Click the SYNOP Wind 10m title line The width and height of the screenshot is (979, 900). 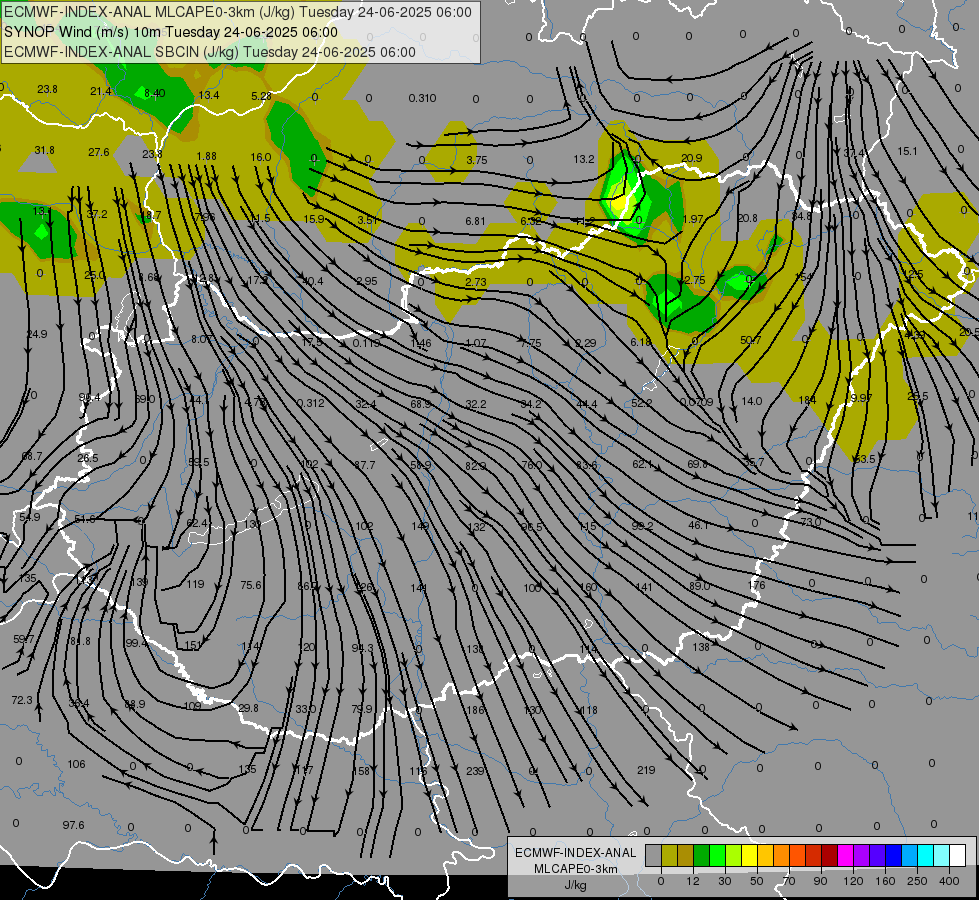pos(170,32)
